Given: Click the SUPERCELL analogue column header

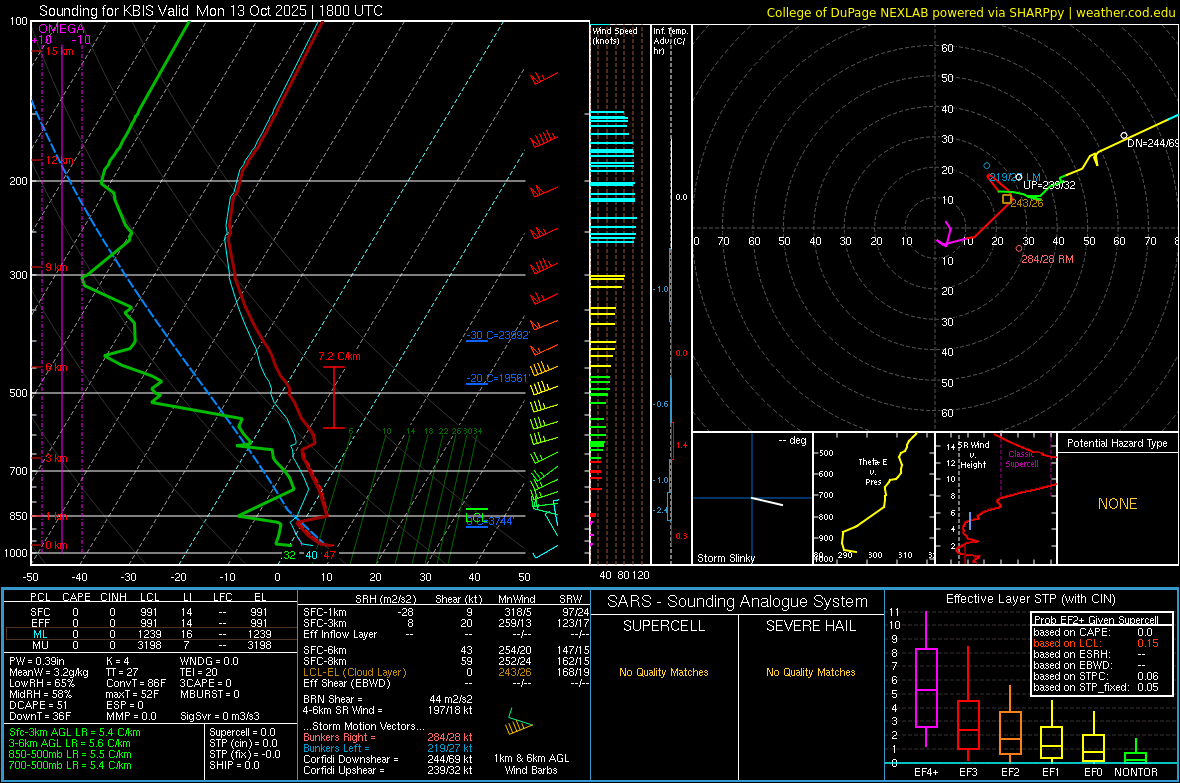Looking at the screenshot, I should click(664, 626).
